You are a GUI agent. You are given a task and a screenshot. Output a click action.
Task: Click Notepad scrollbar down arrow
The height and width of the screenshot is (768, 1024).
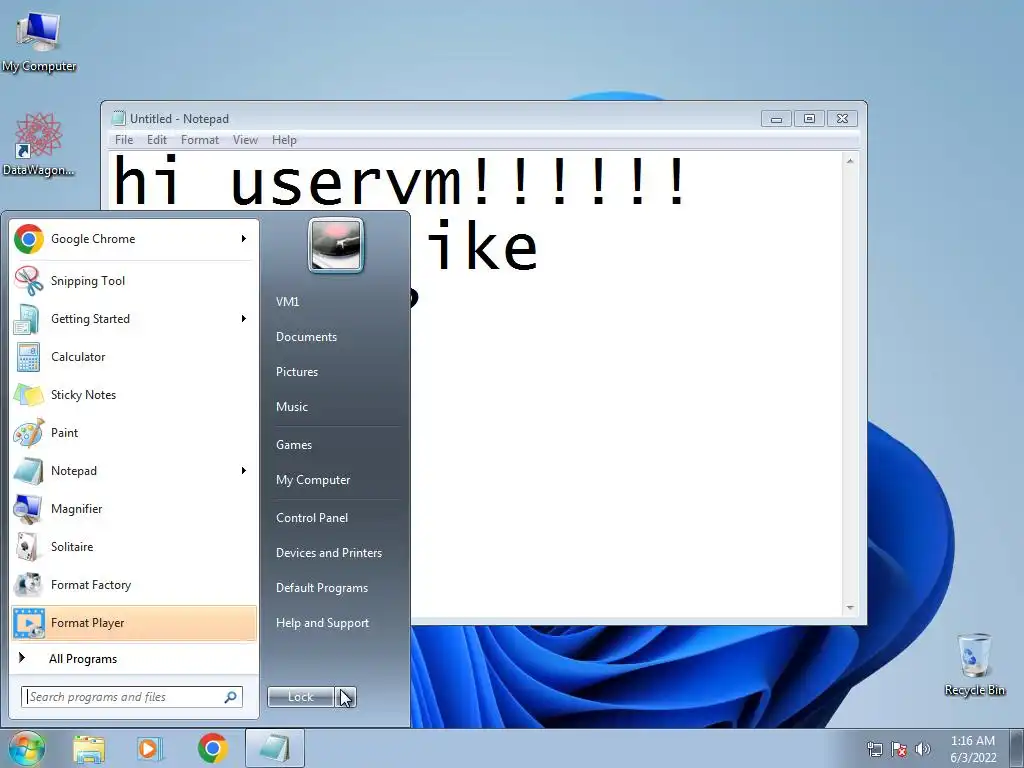[850, 608]
